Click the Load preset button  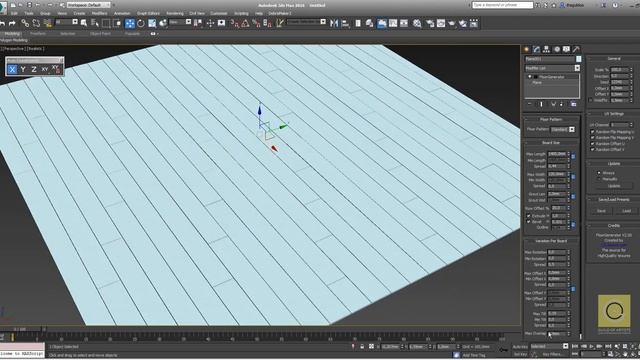627,211
